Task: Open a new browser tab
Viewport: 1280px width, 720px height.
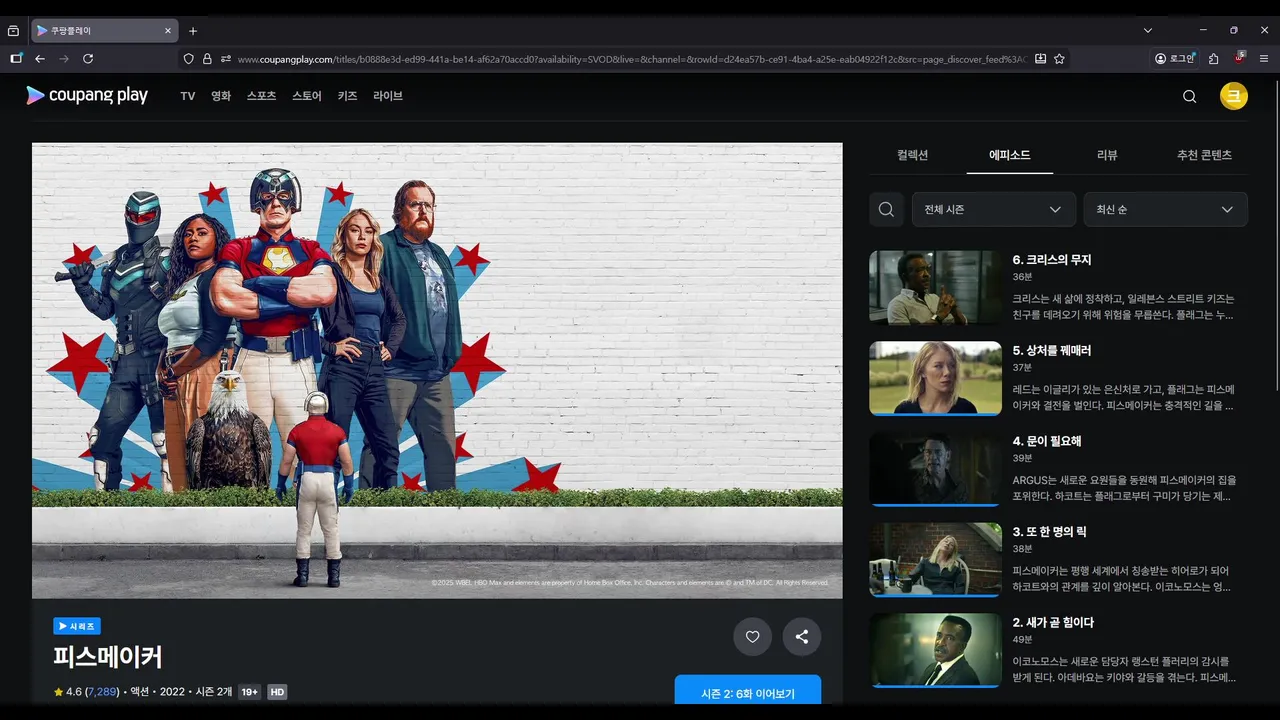Action: pos(193,31)
